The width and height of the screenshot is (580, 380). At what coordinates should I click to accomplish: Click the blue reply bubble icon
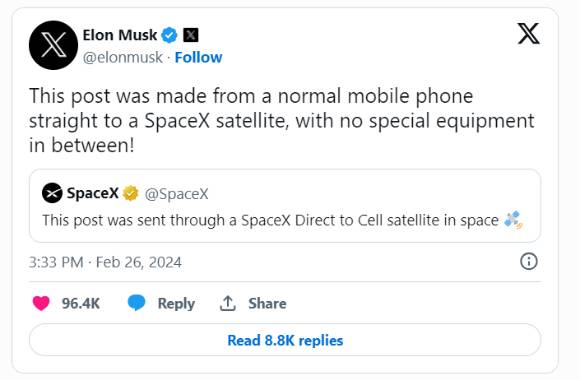(136, 303)
